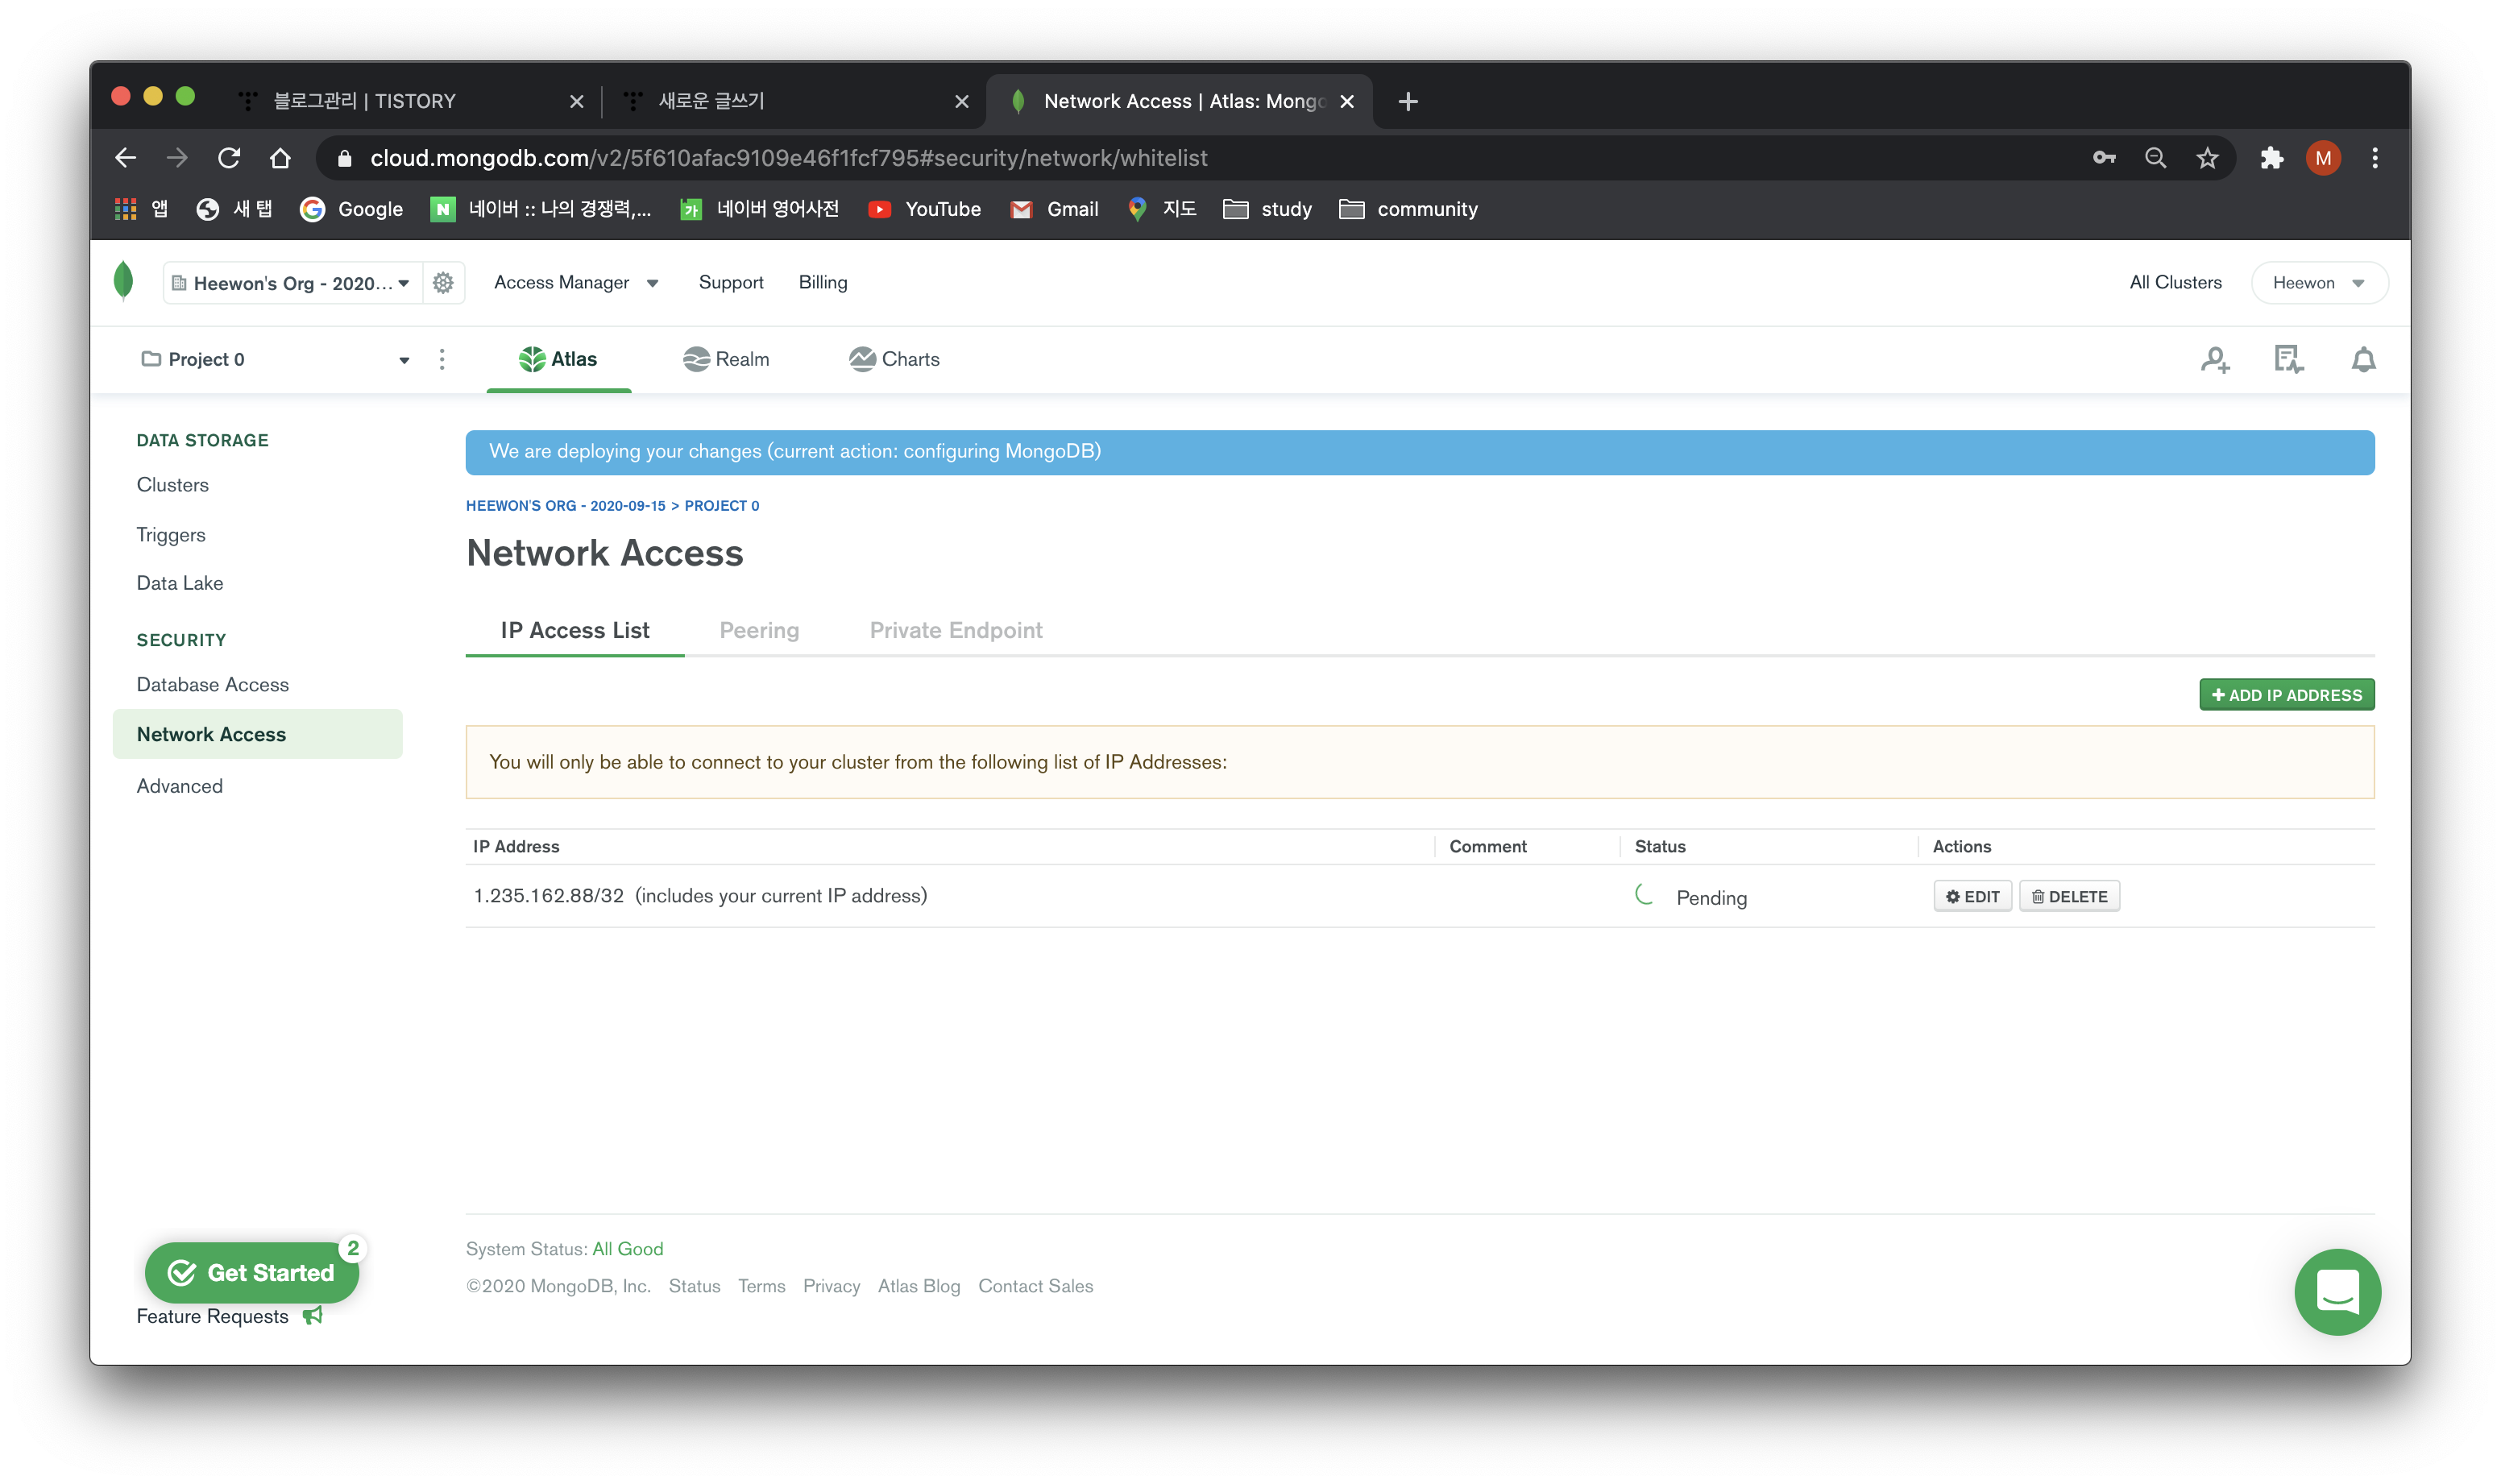Click the organization settings gear icon
The height and width of the screenshot is (1484, 2501).
(x=443, y=283)
